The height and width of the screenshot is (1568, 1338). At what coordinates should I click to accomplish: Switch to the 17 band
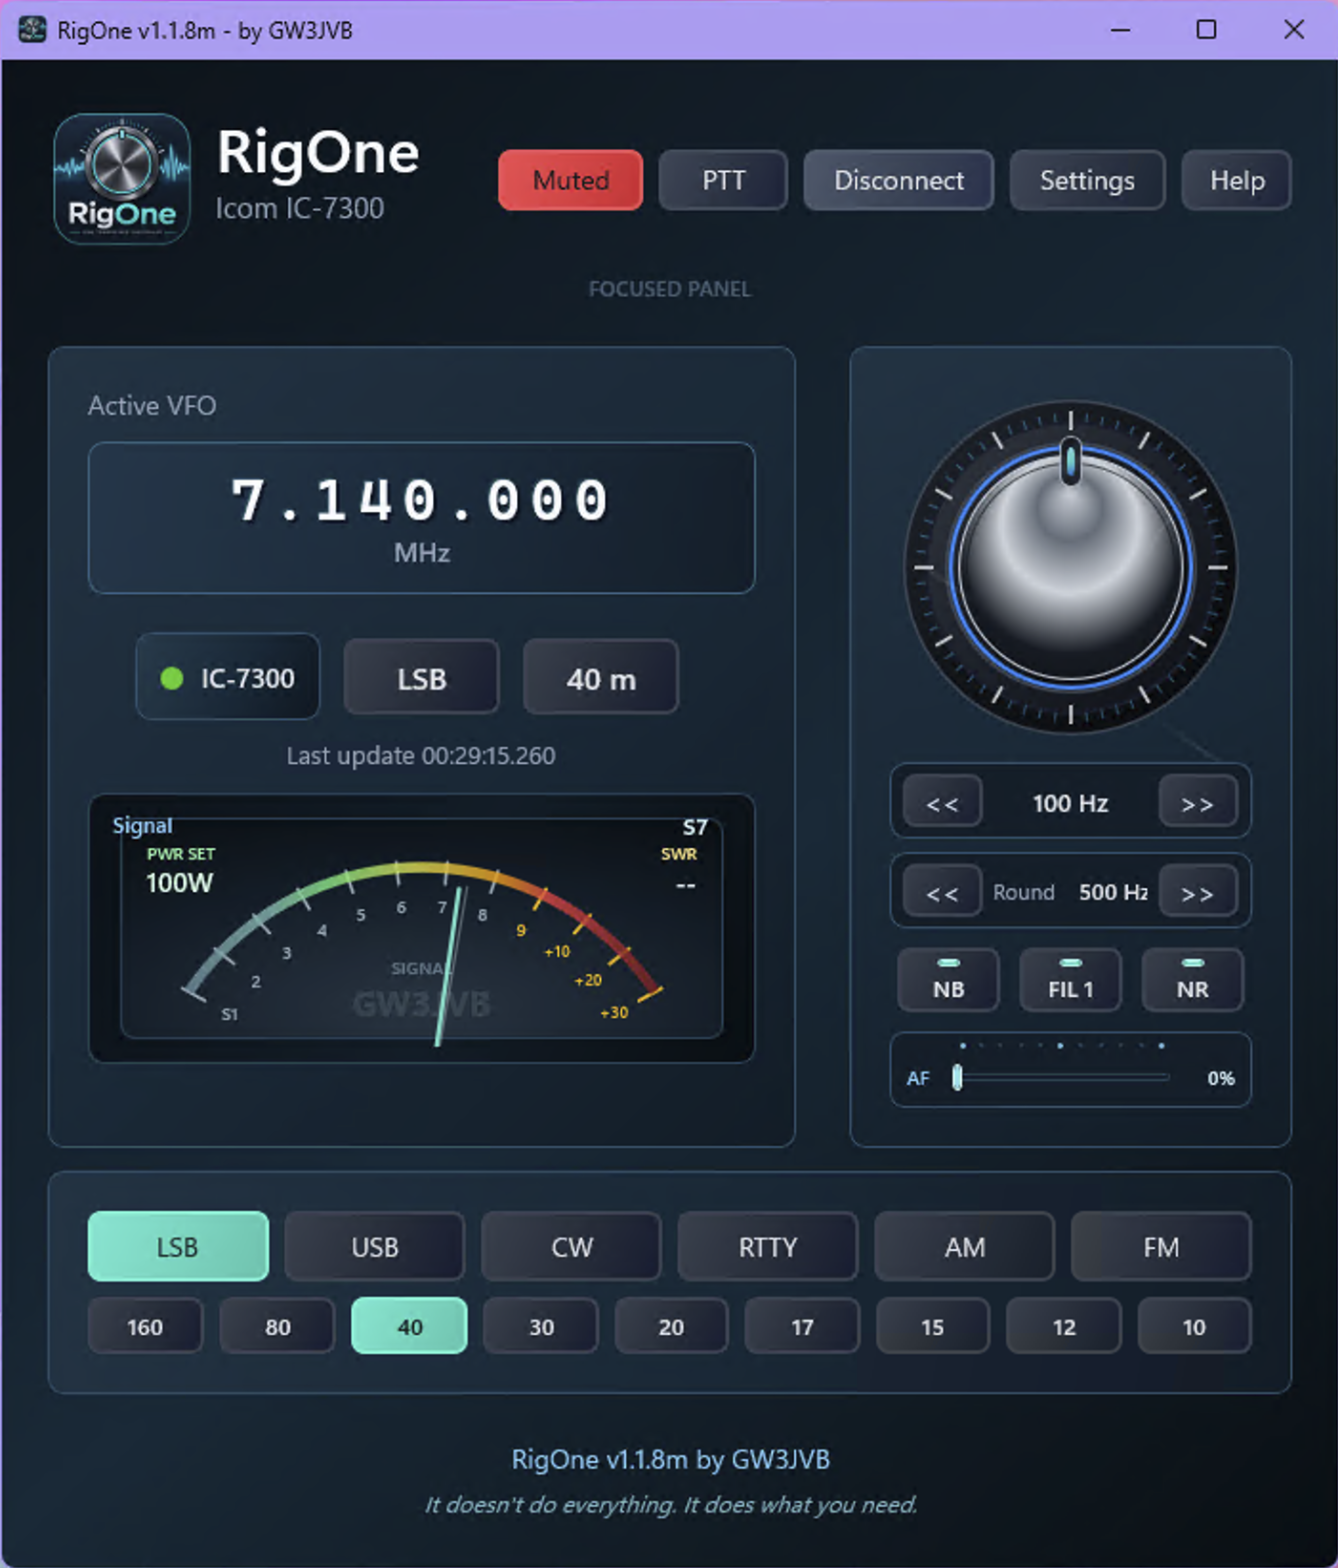click(802, 1326)
